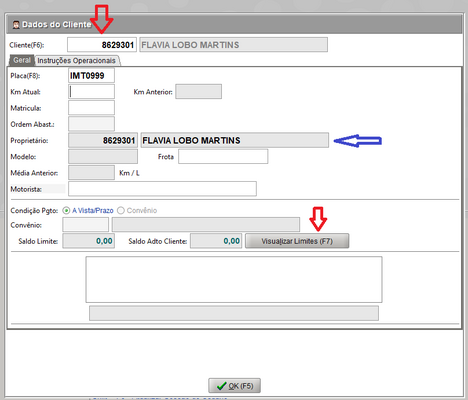Screen dimensions: 468x400
Task: Focus the Placa(F8) field with IMT0999
Action: pyautogui.click(x=91, y=76)
